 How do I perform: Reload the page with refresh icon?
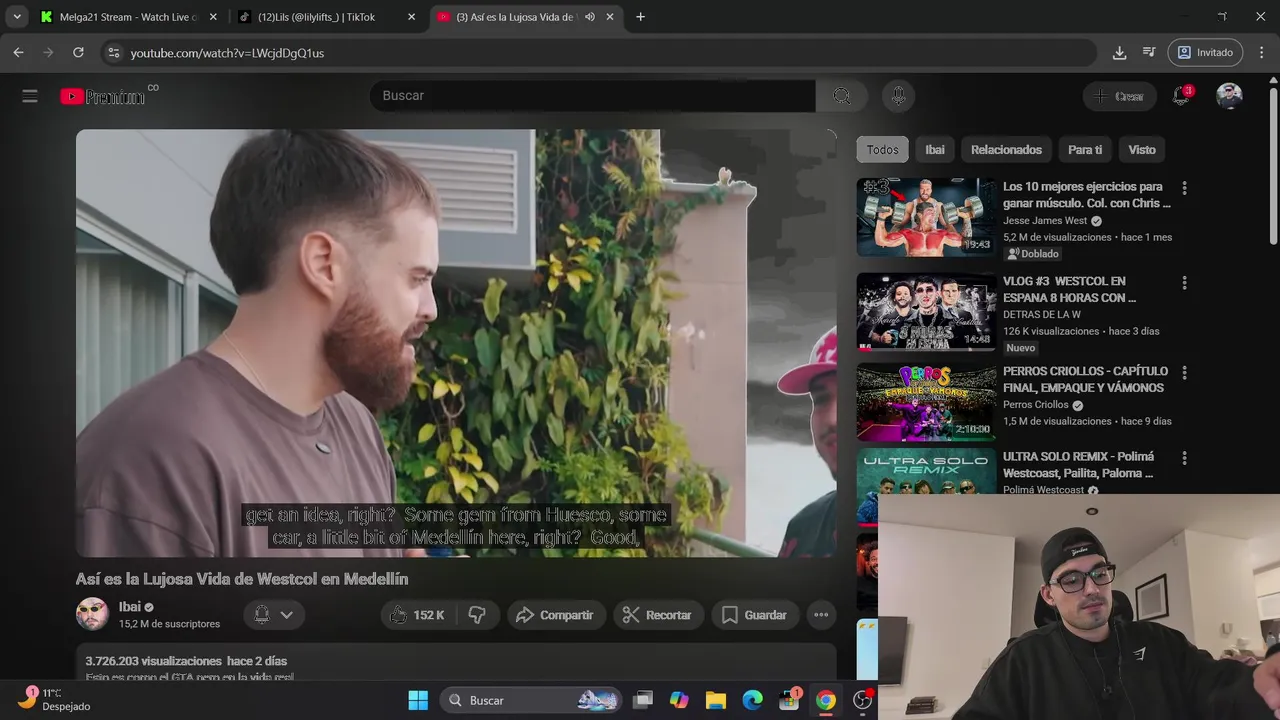coord(78,52)
